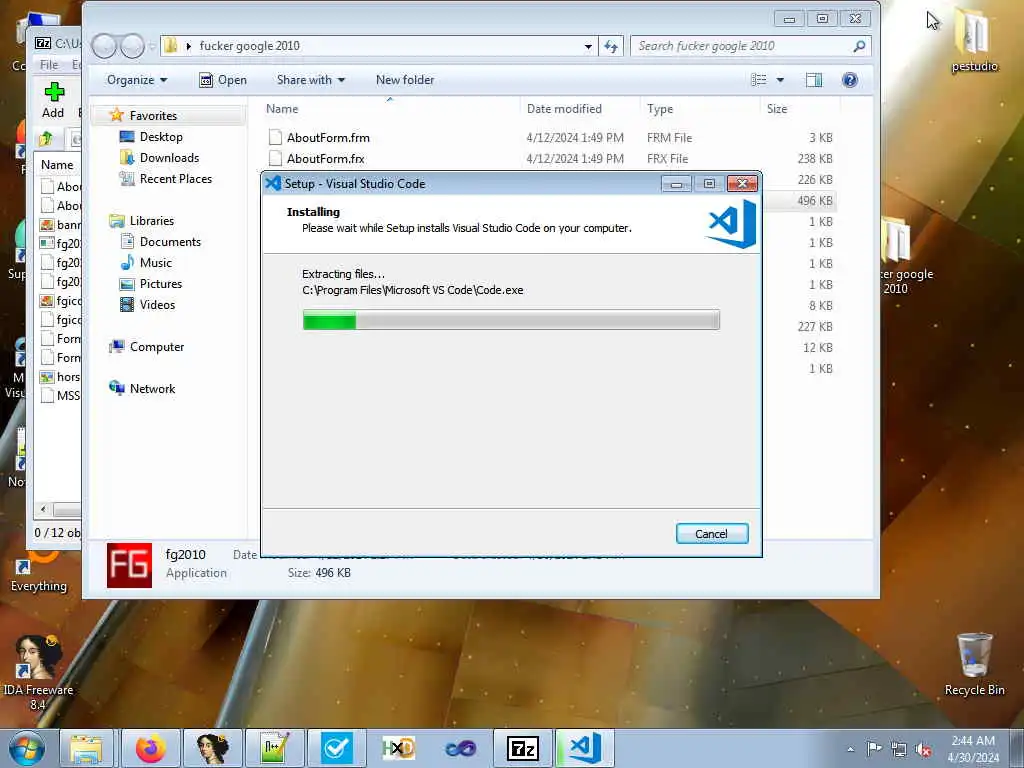Click the Windows Start button

click(x=26, y=748)
